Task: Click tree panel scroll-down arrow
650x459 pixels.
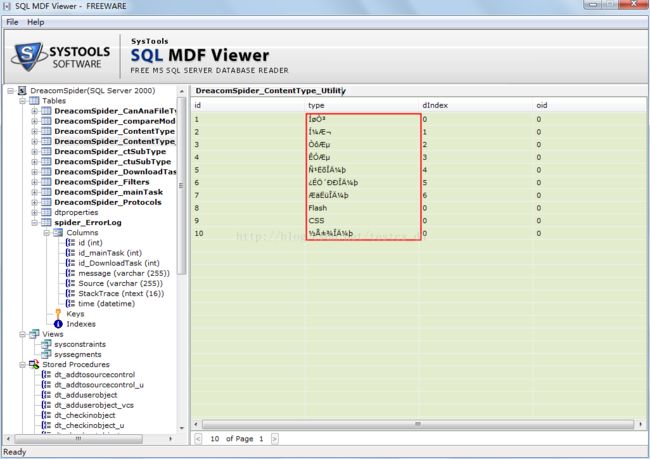Action: tap(182, 428)
